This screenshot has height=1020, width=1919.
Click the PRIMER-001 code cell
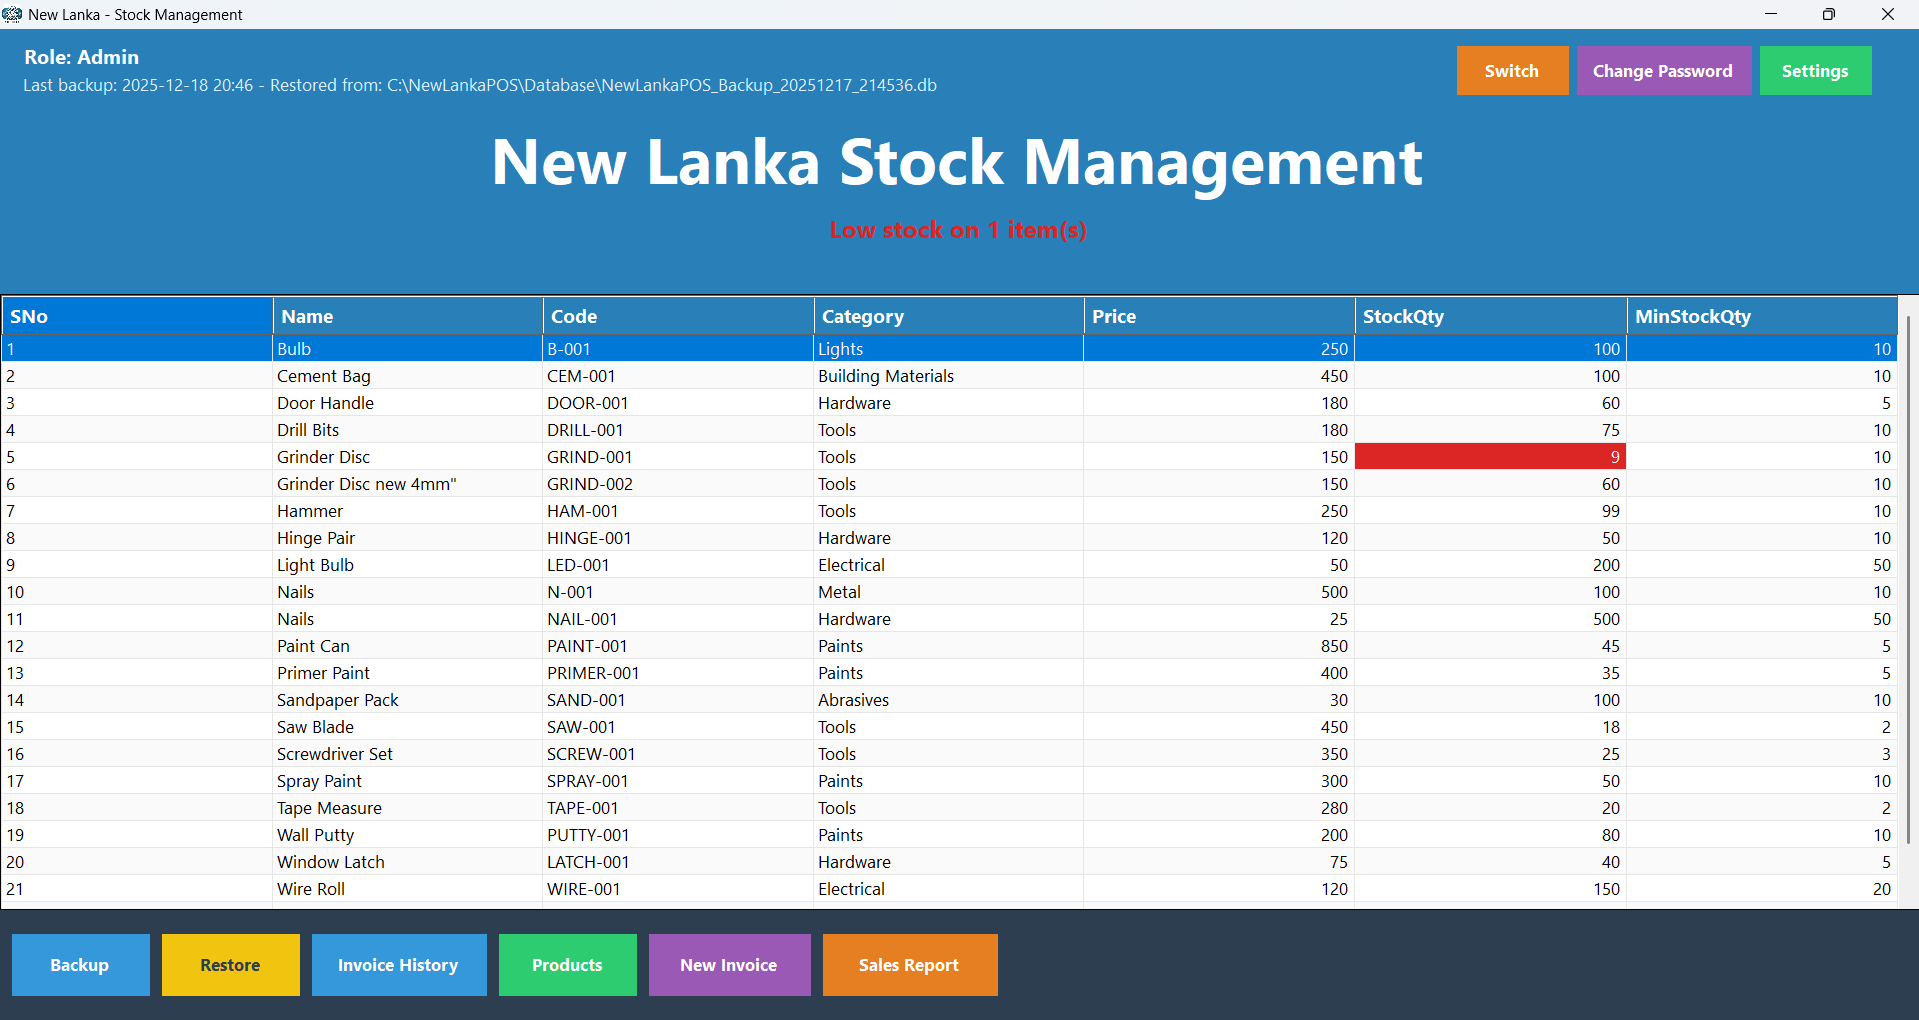pos(679,673)
